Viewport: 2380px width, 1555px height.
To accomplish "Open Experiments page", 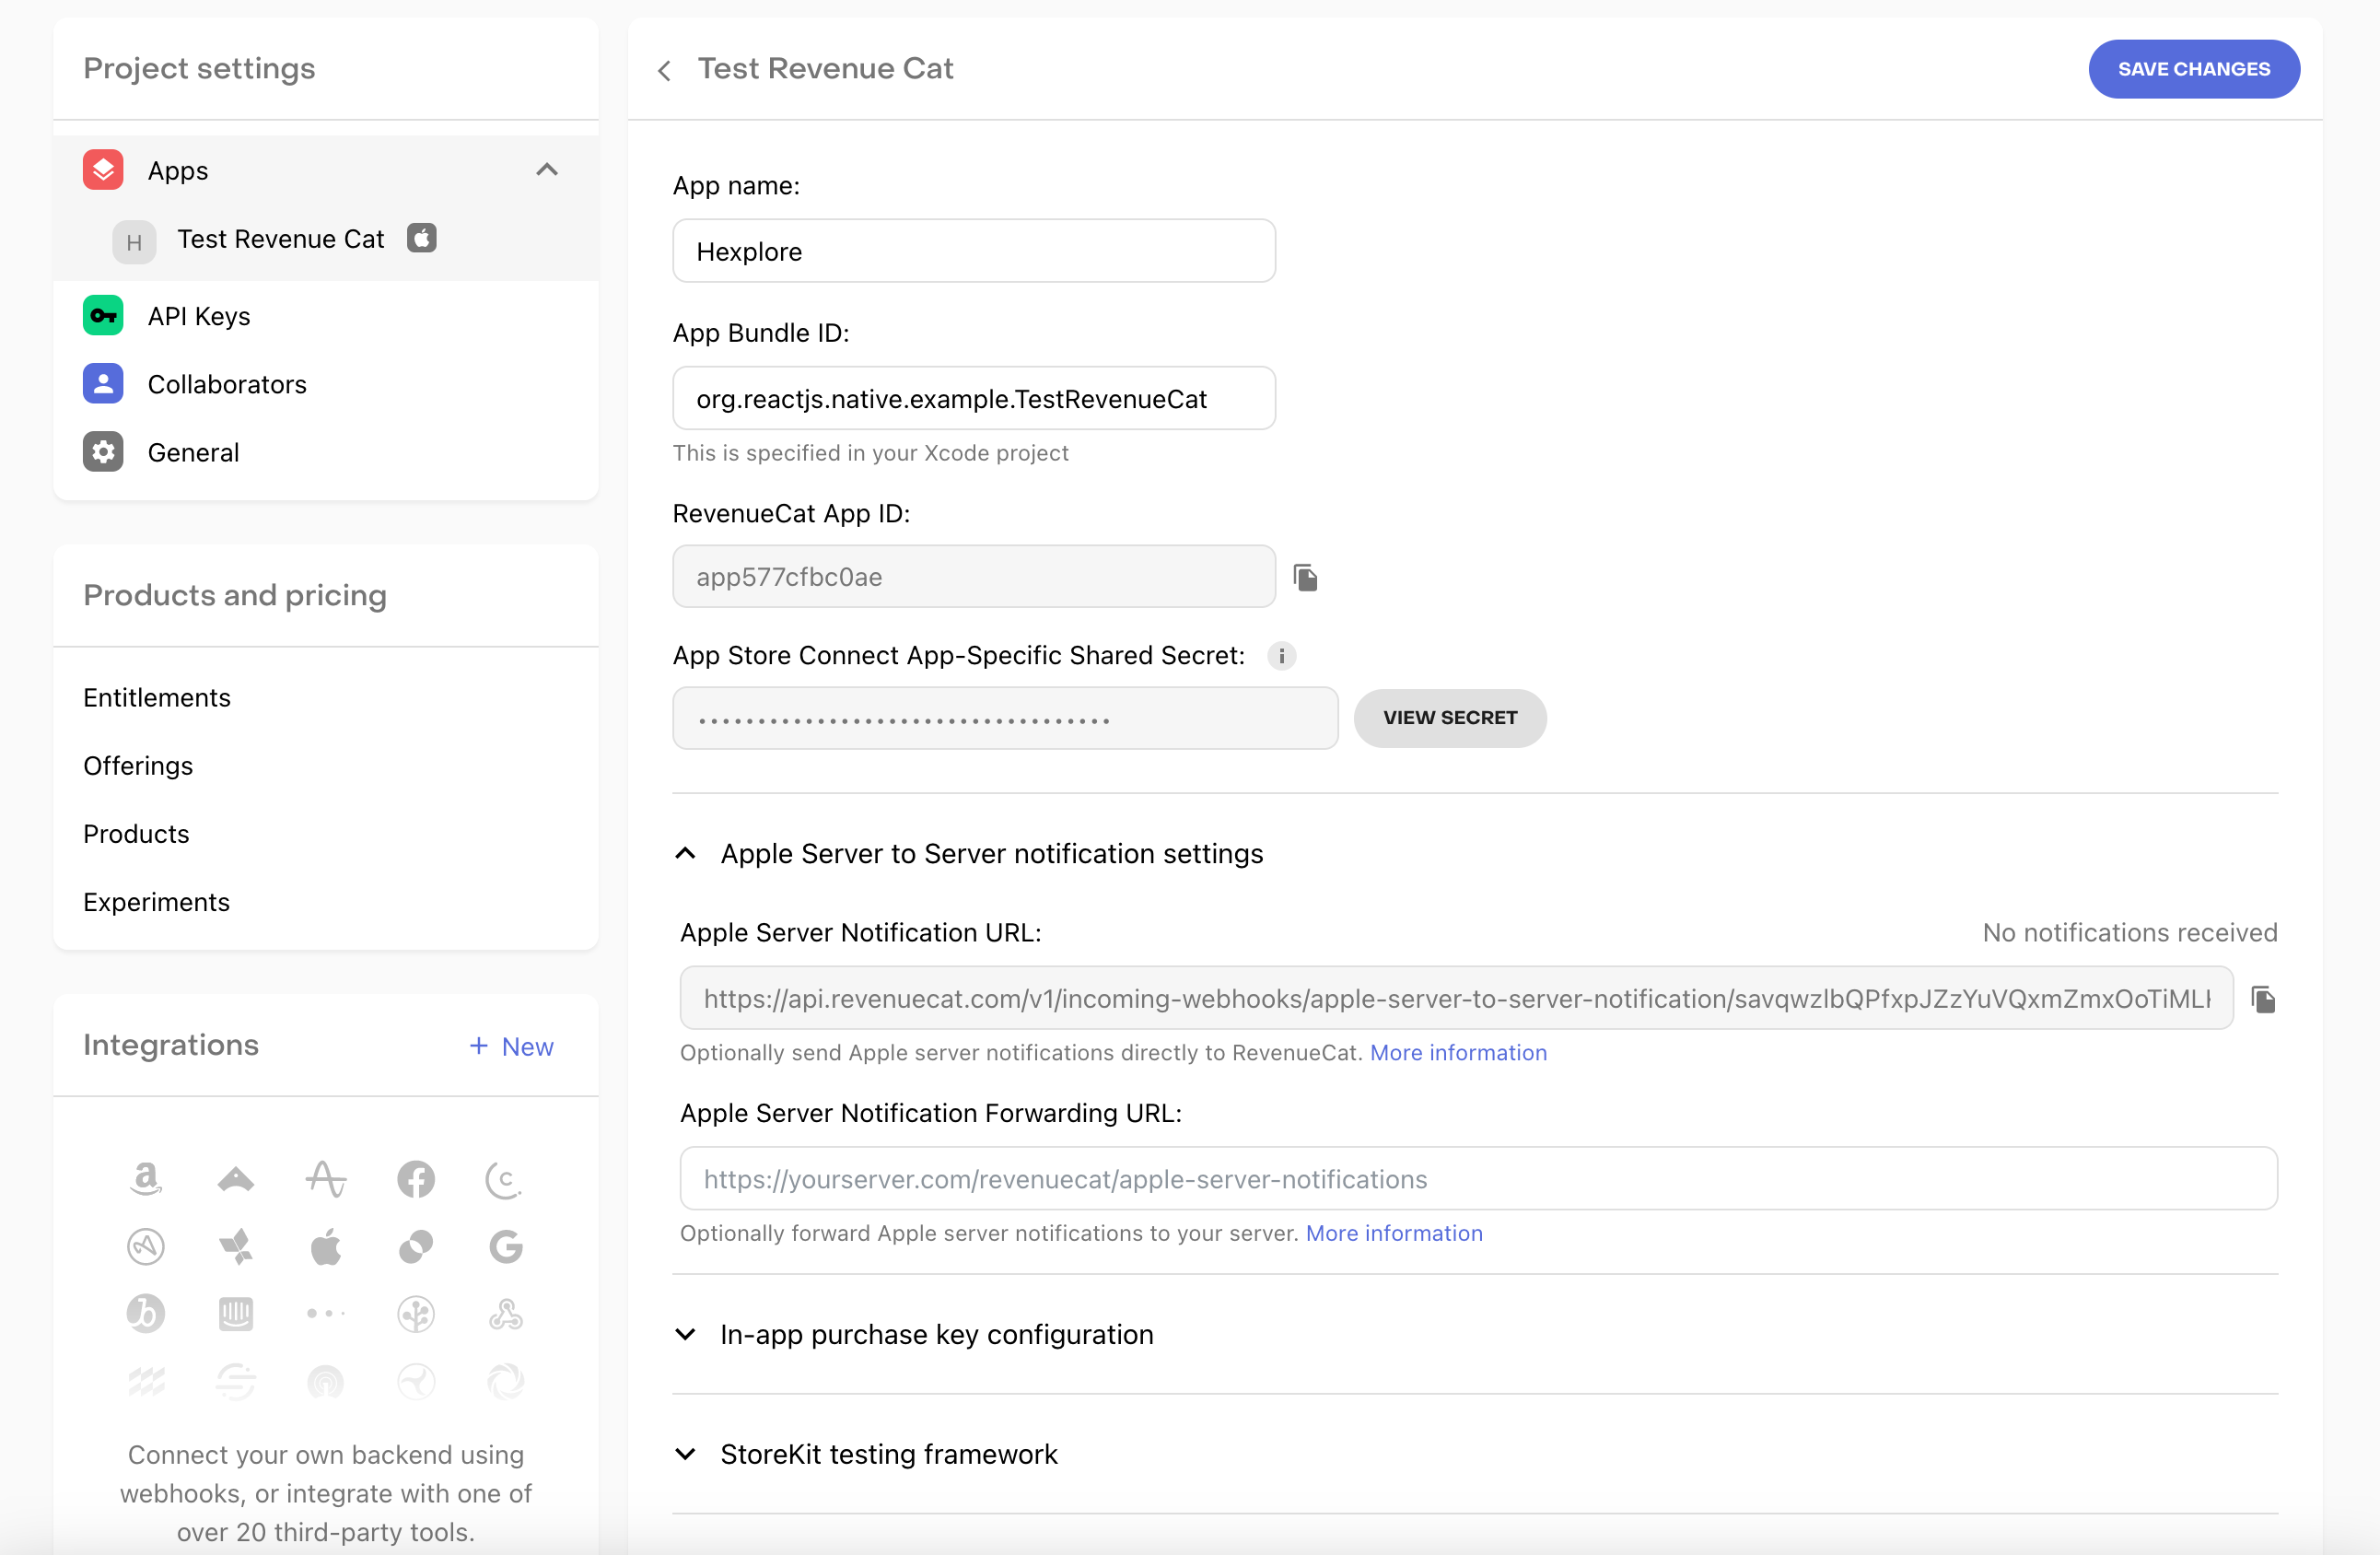I will pos(157,902).
